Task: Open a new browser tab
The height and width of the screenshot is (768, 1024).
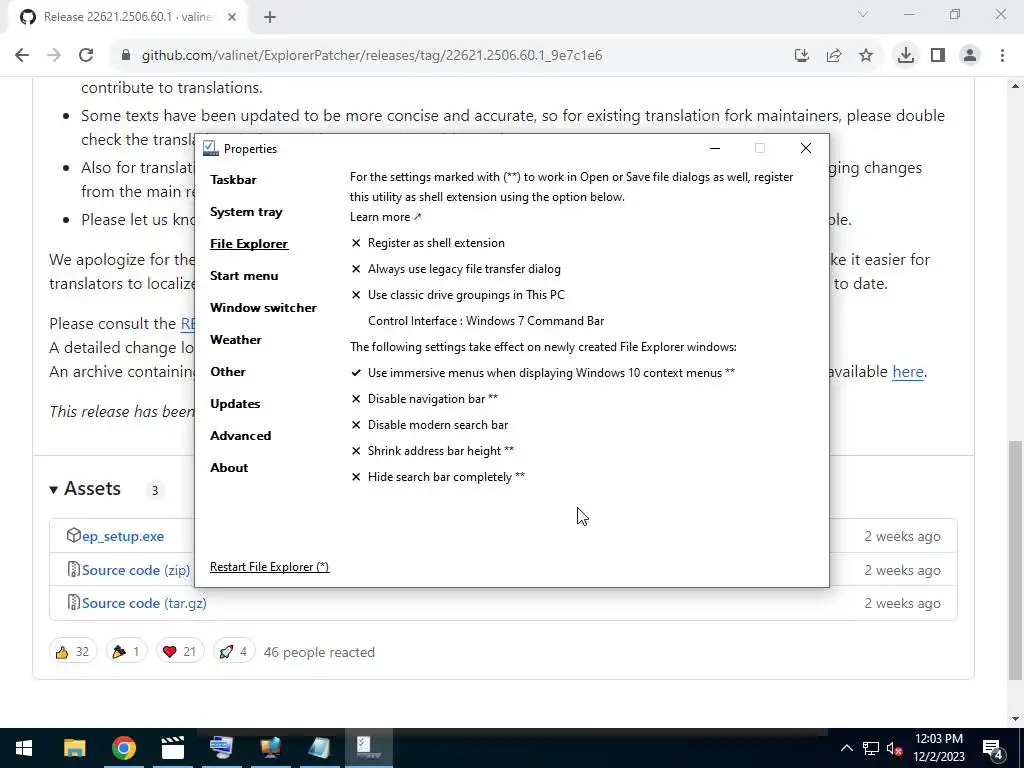Action: coord(270,17)
